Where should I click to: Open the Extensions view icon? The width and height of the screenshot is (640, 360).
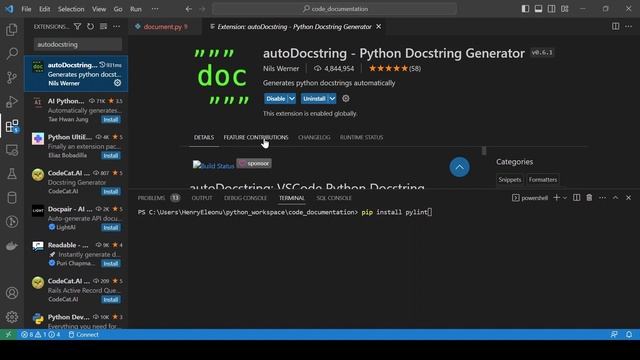pyautogui.click(x=12, y=126)
